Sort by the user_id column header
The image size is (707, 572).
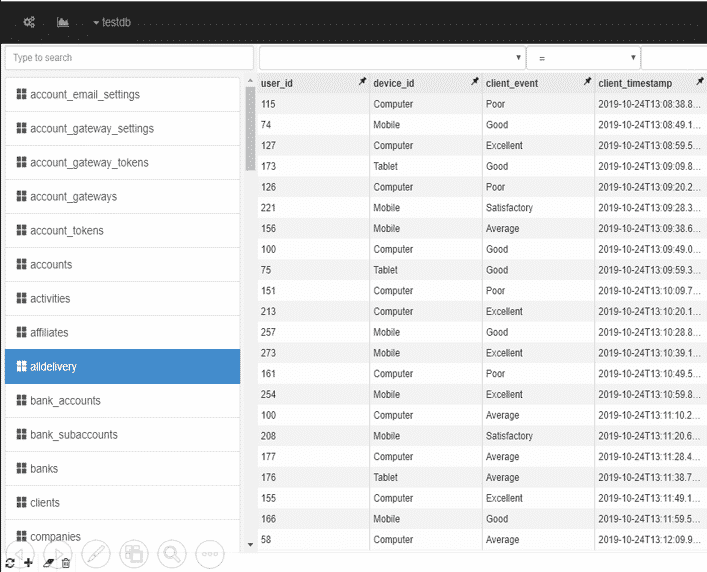click(277, 83)
